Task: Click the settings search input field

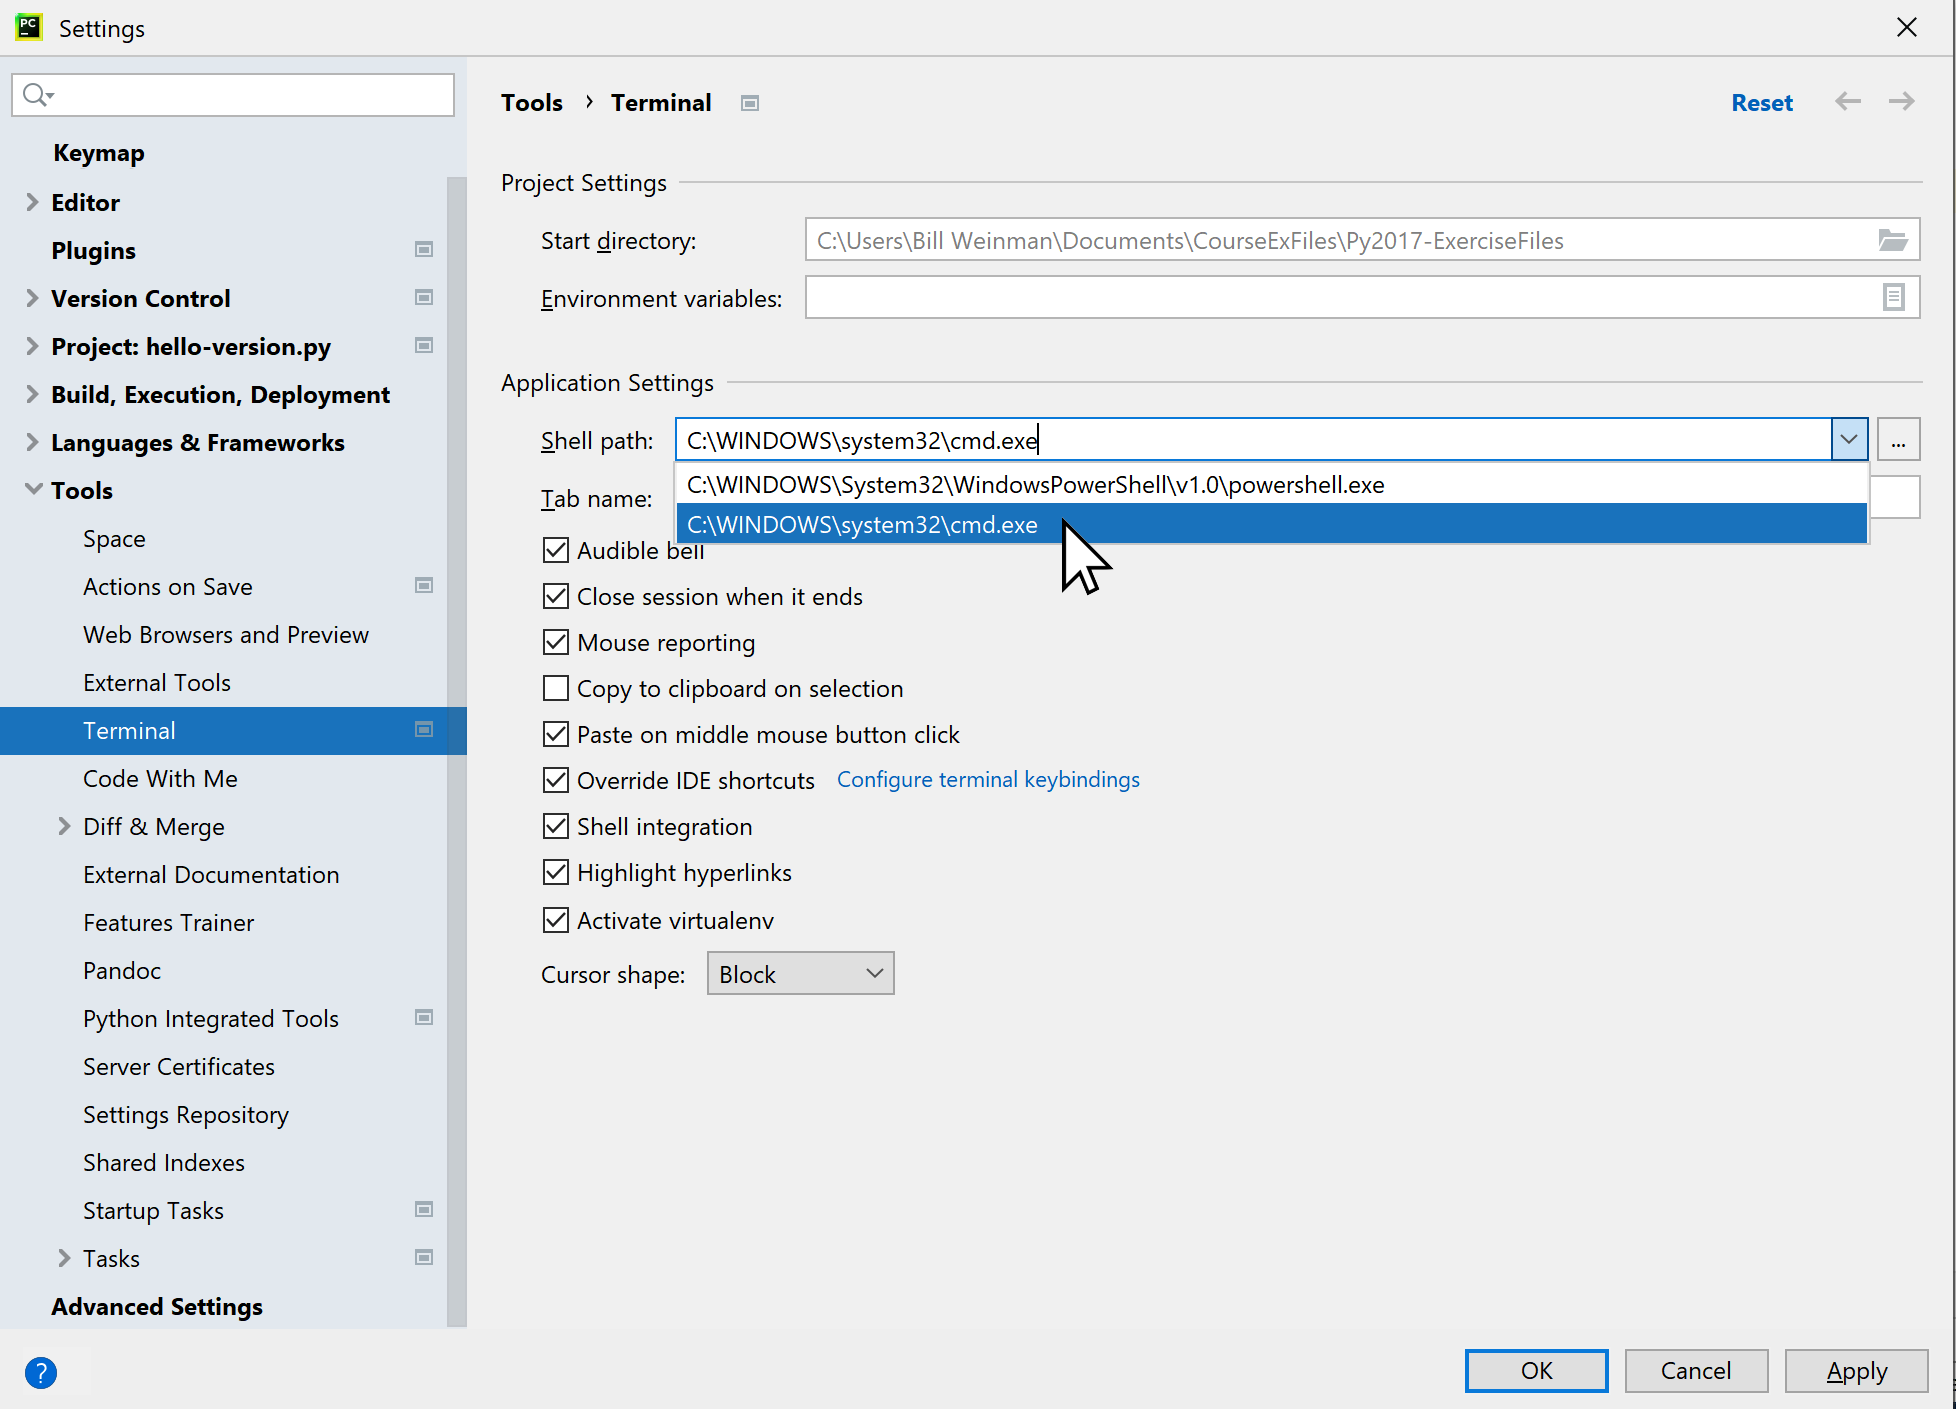Action: pos(233,95)
